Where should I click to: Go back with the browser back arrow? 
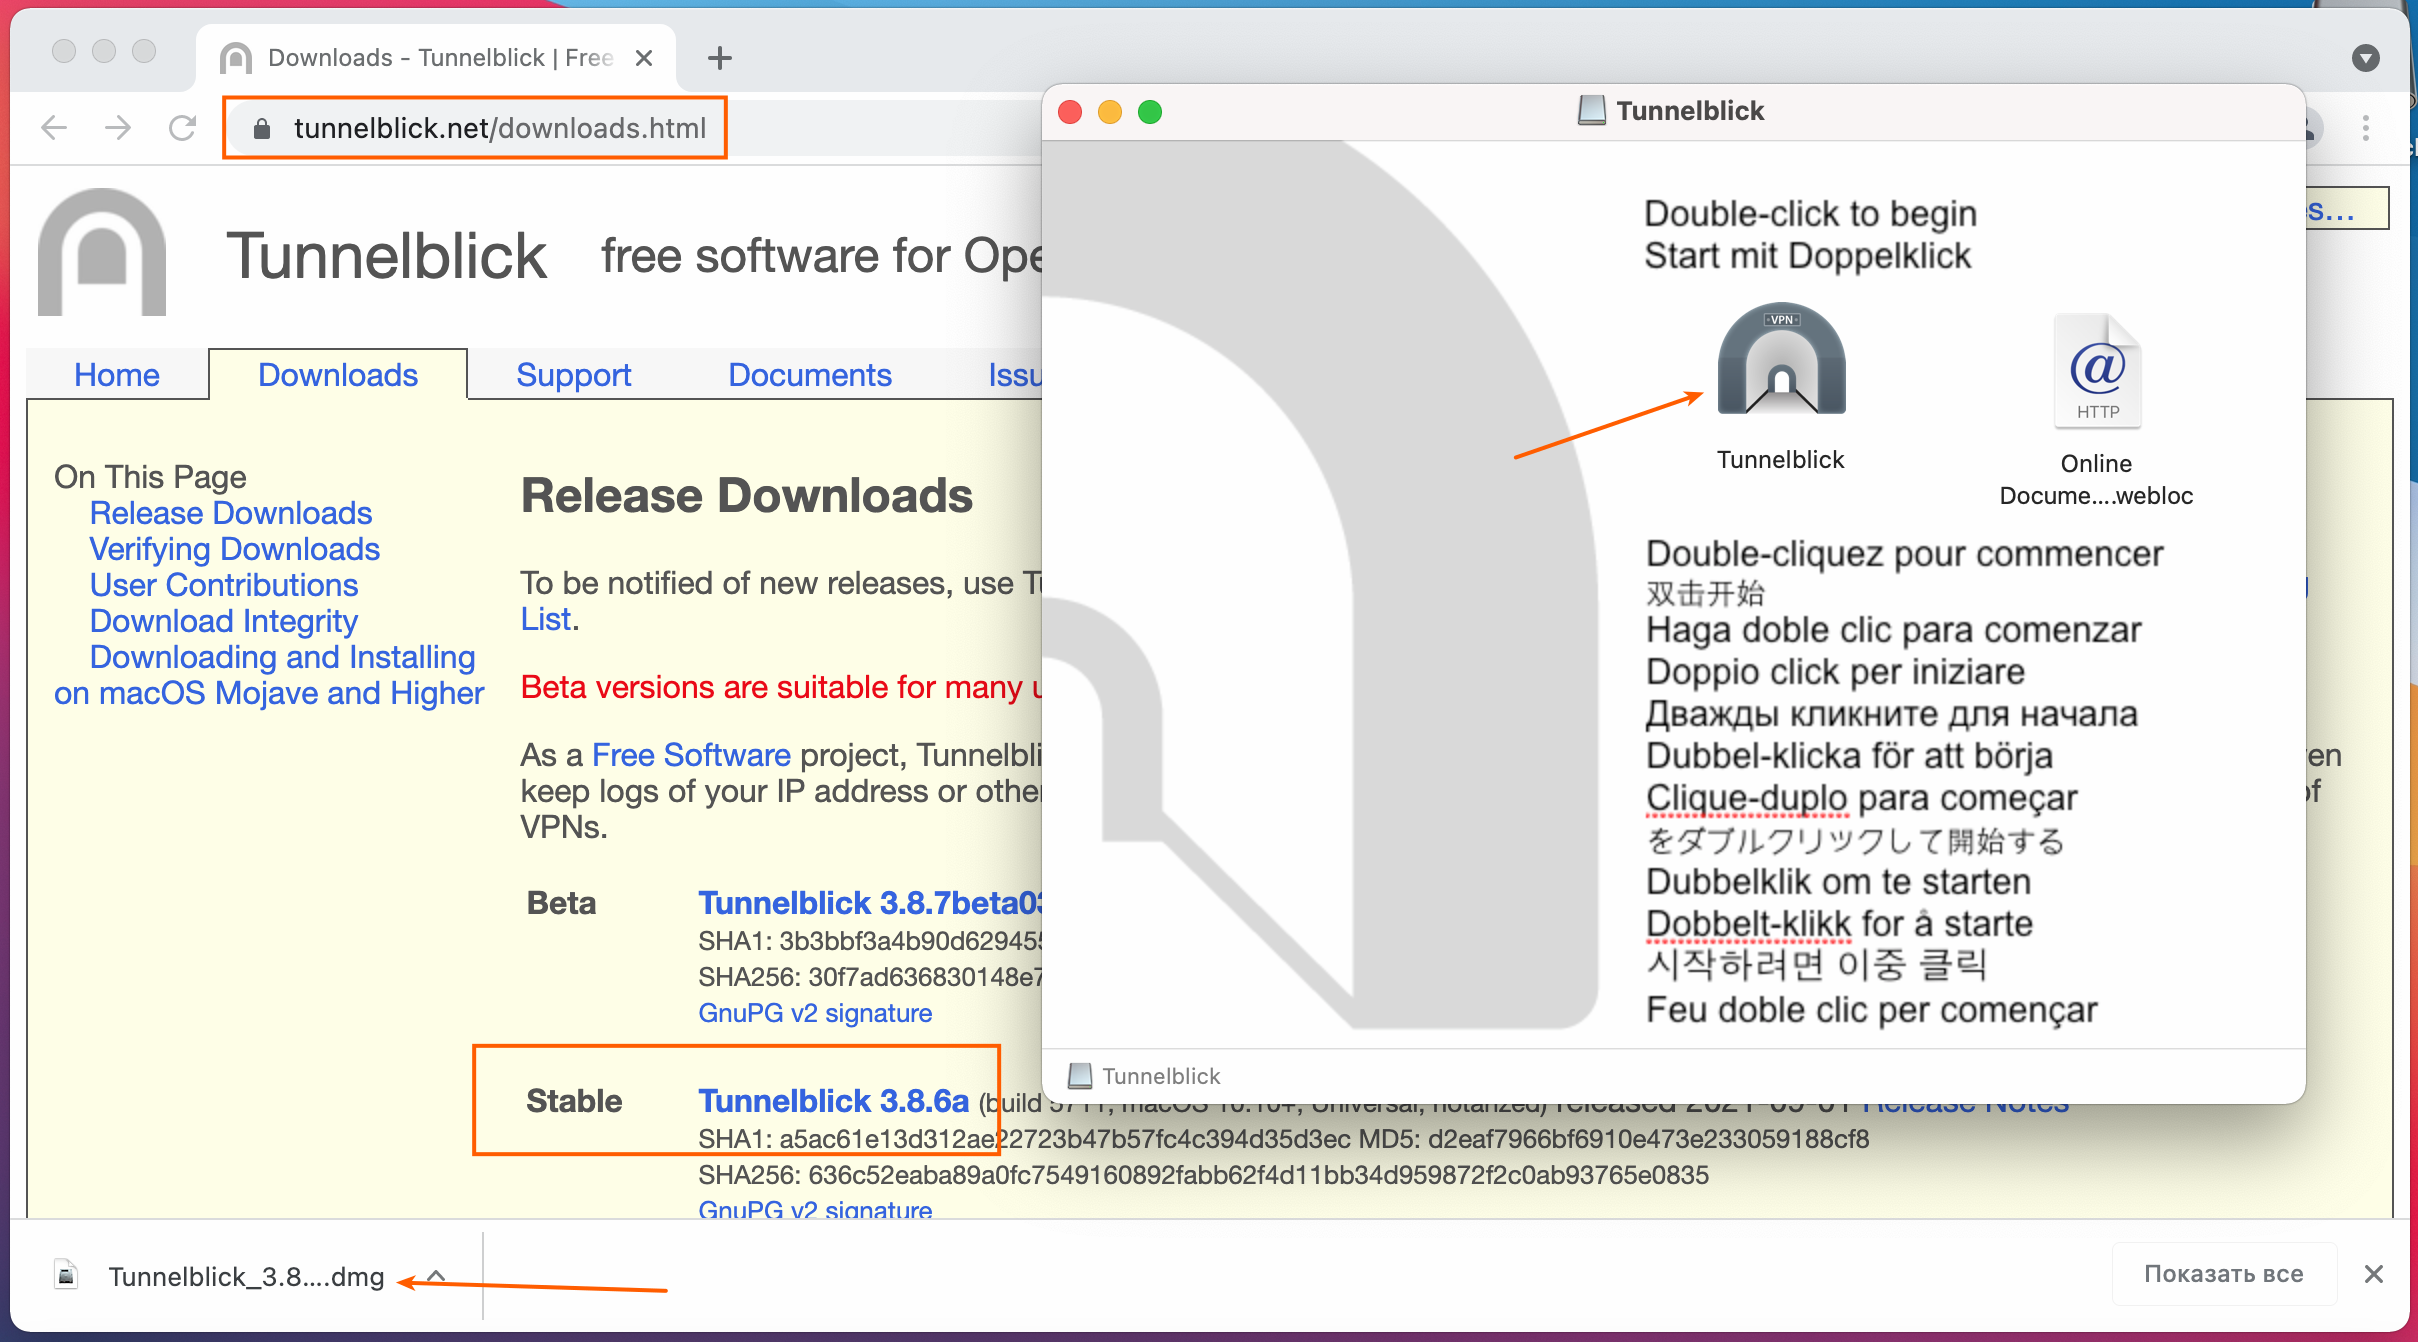(54, 128)
